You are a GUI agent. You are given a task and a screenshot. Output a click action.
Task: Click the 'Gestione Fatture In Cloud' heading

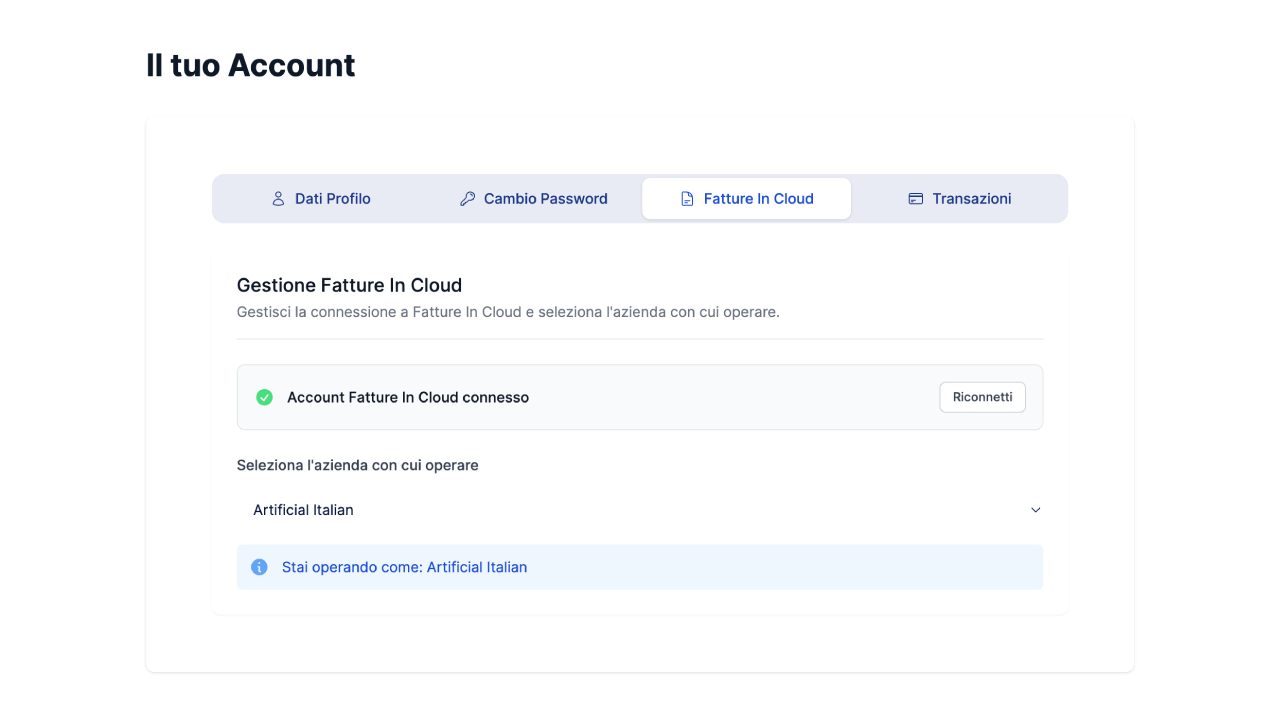coord(349,286)
